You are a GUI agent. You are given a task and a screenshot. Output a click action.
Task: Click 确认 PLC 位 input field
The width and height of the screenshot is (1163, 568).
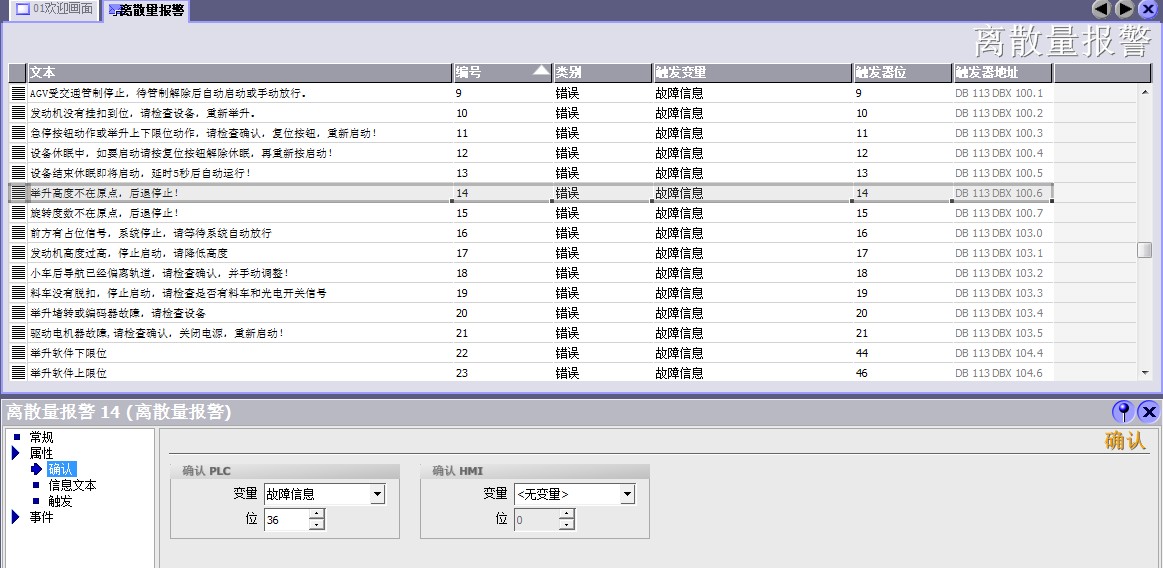tap(286, 520)
